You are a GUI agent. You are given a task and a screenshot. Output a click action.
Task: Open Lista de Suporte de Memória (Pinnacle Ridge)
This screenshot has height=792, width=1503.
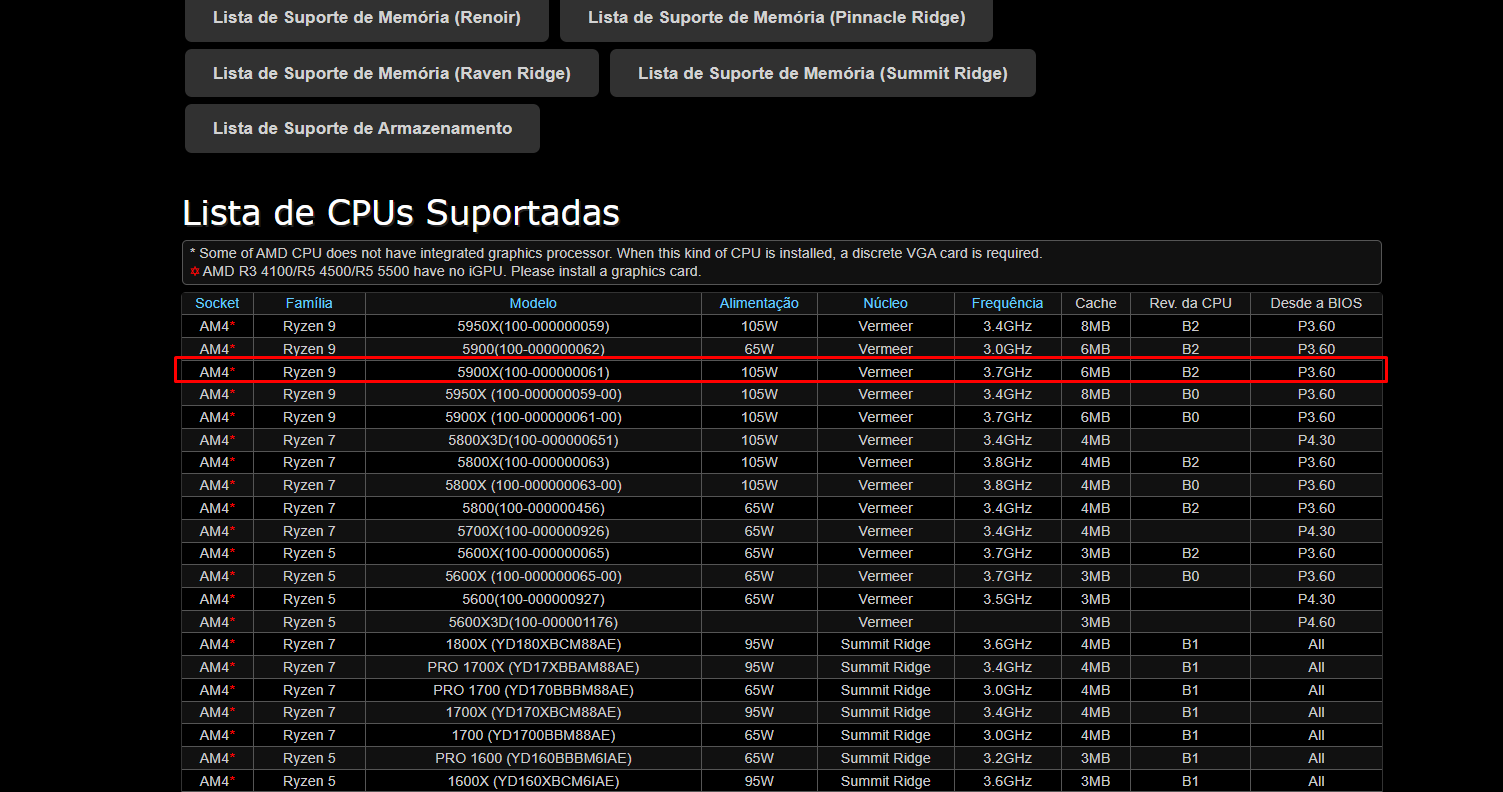point(776,18)
